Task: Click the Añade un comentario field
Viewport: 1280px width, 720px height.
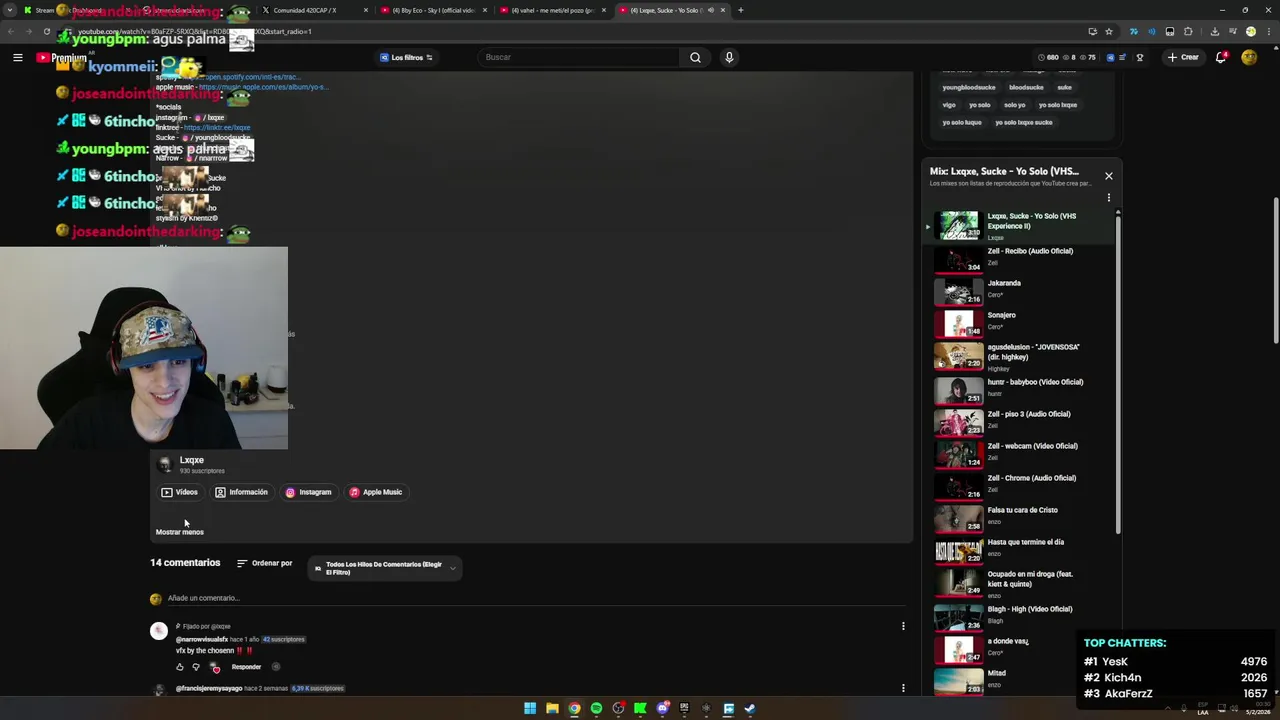Action: (x=536, y=598)
